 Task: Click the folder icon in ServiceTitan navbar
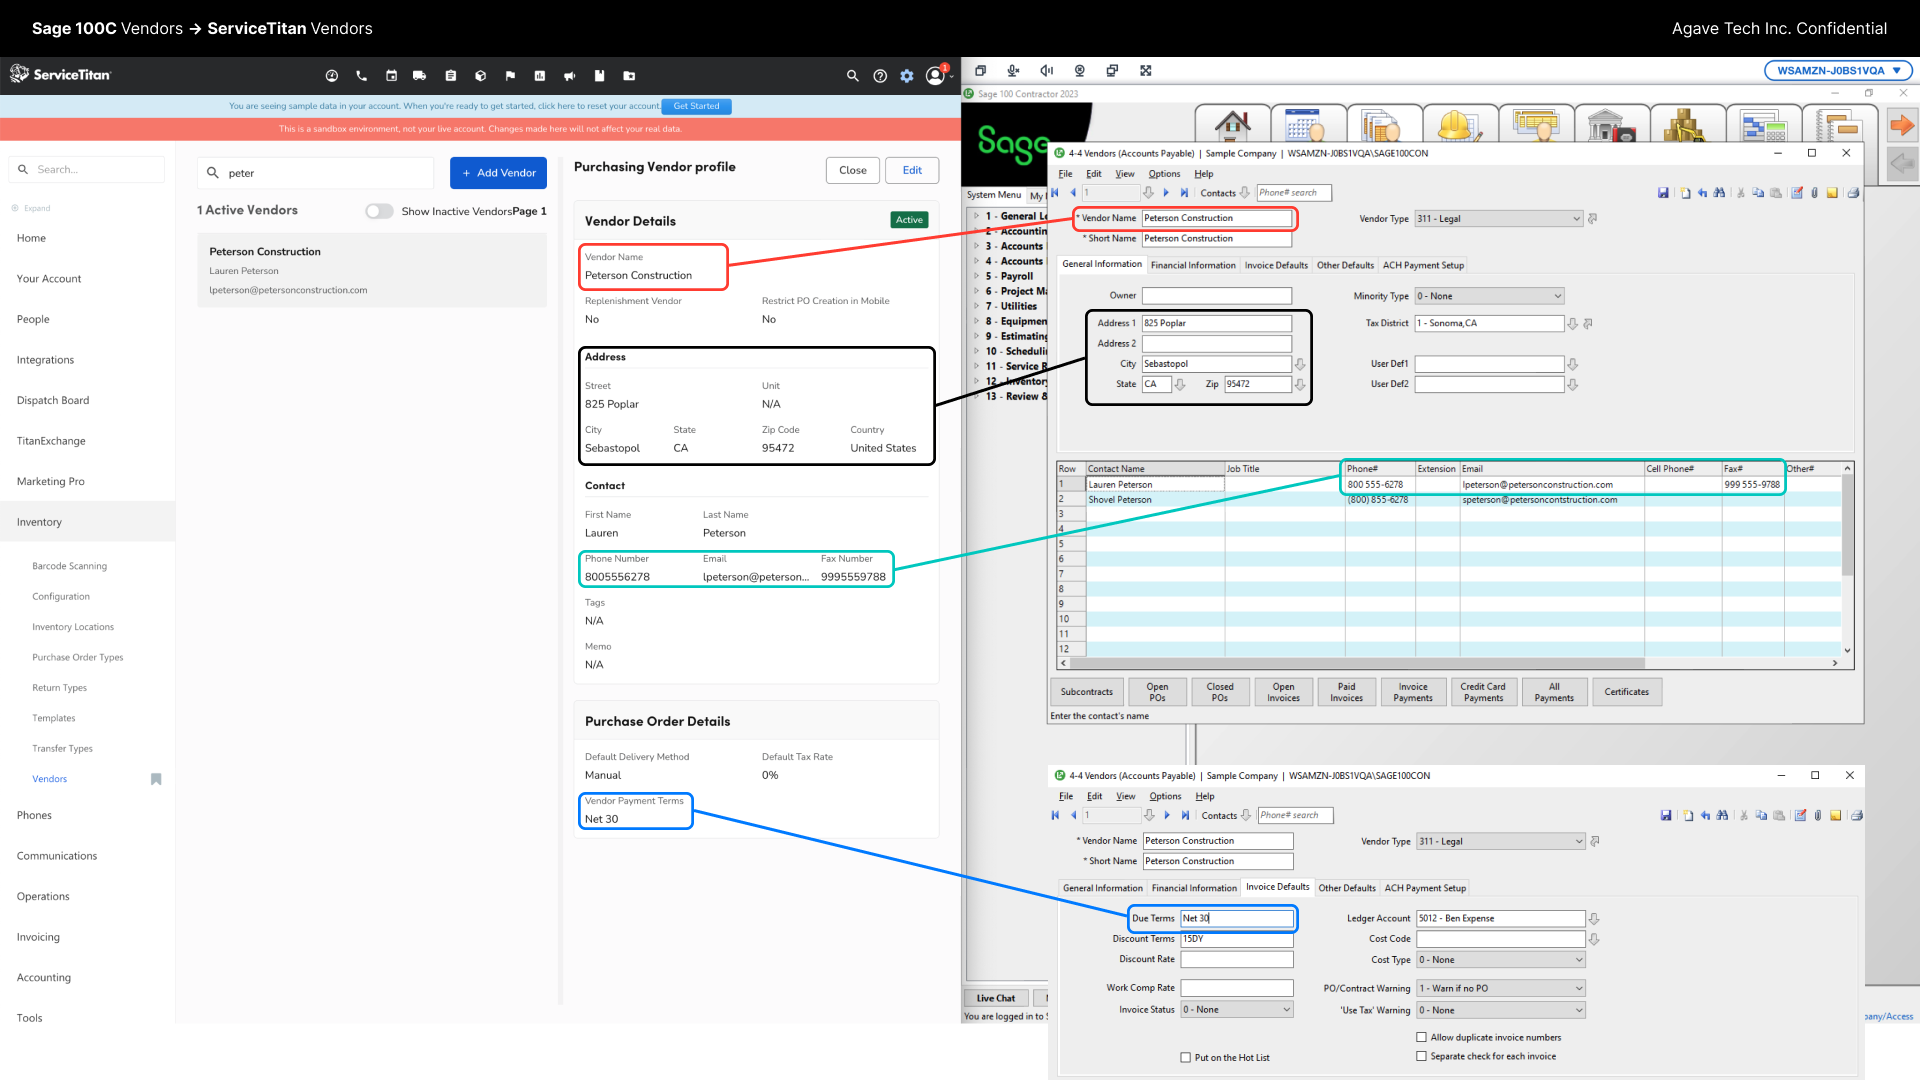[629, 75]
